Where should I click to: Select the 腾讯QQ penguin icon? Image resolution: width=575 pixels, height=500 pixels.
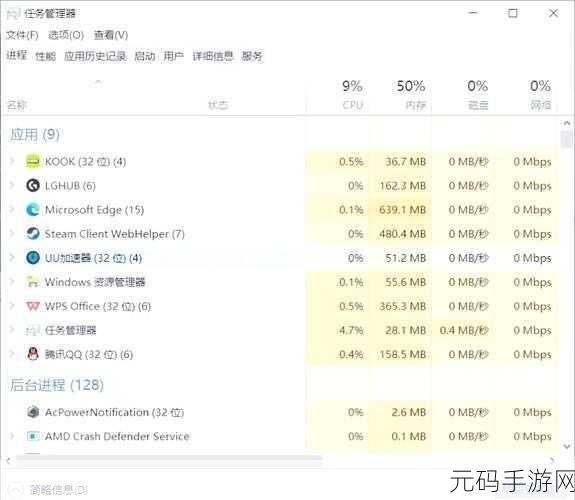point(33,354)
